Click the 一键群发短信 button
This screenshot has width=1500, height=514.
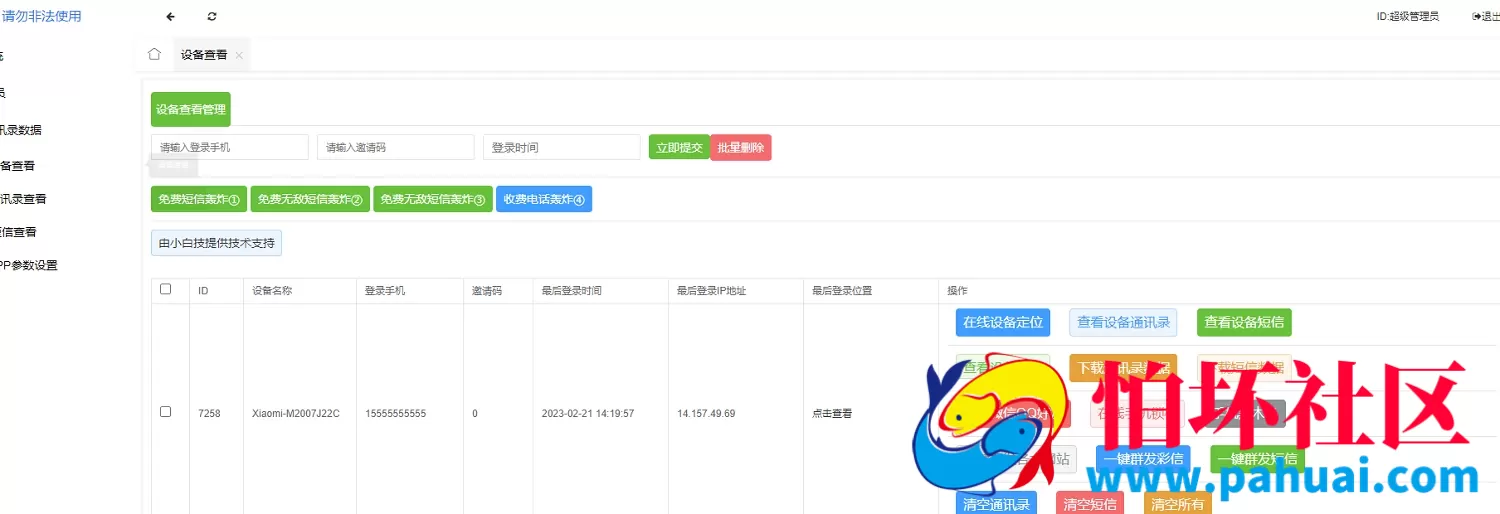[x=1257, y=459]
